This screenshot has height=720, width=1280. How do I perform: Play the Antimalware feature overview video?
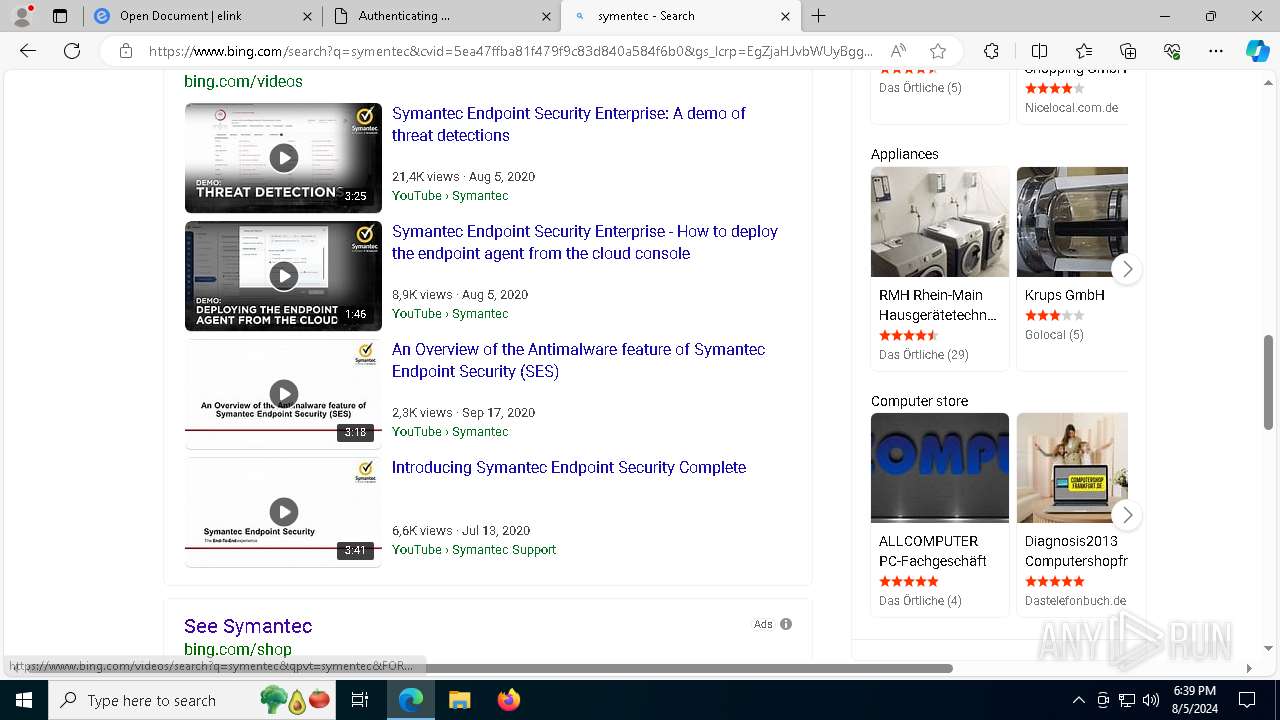(x=283, y=394)
